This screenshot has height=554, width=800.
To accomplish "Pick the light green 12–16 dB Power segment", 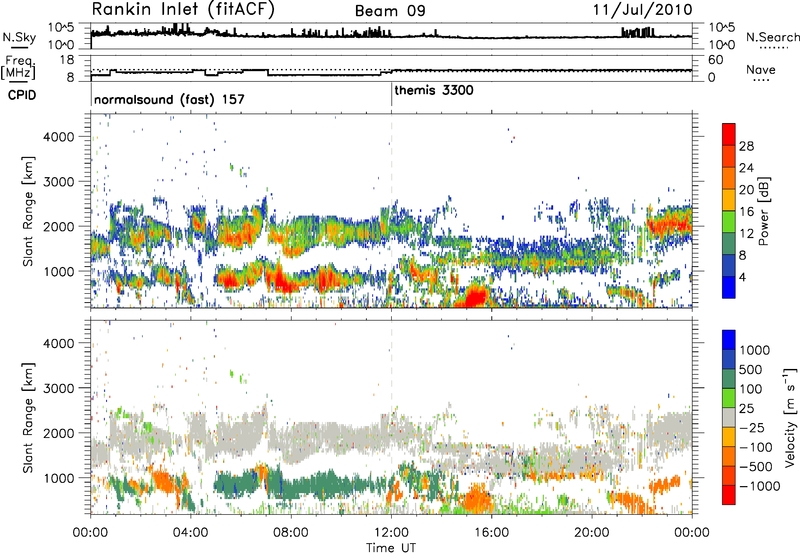I will click(729, 221).
